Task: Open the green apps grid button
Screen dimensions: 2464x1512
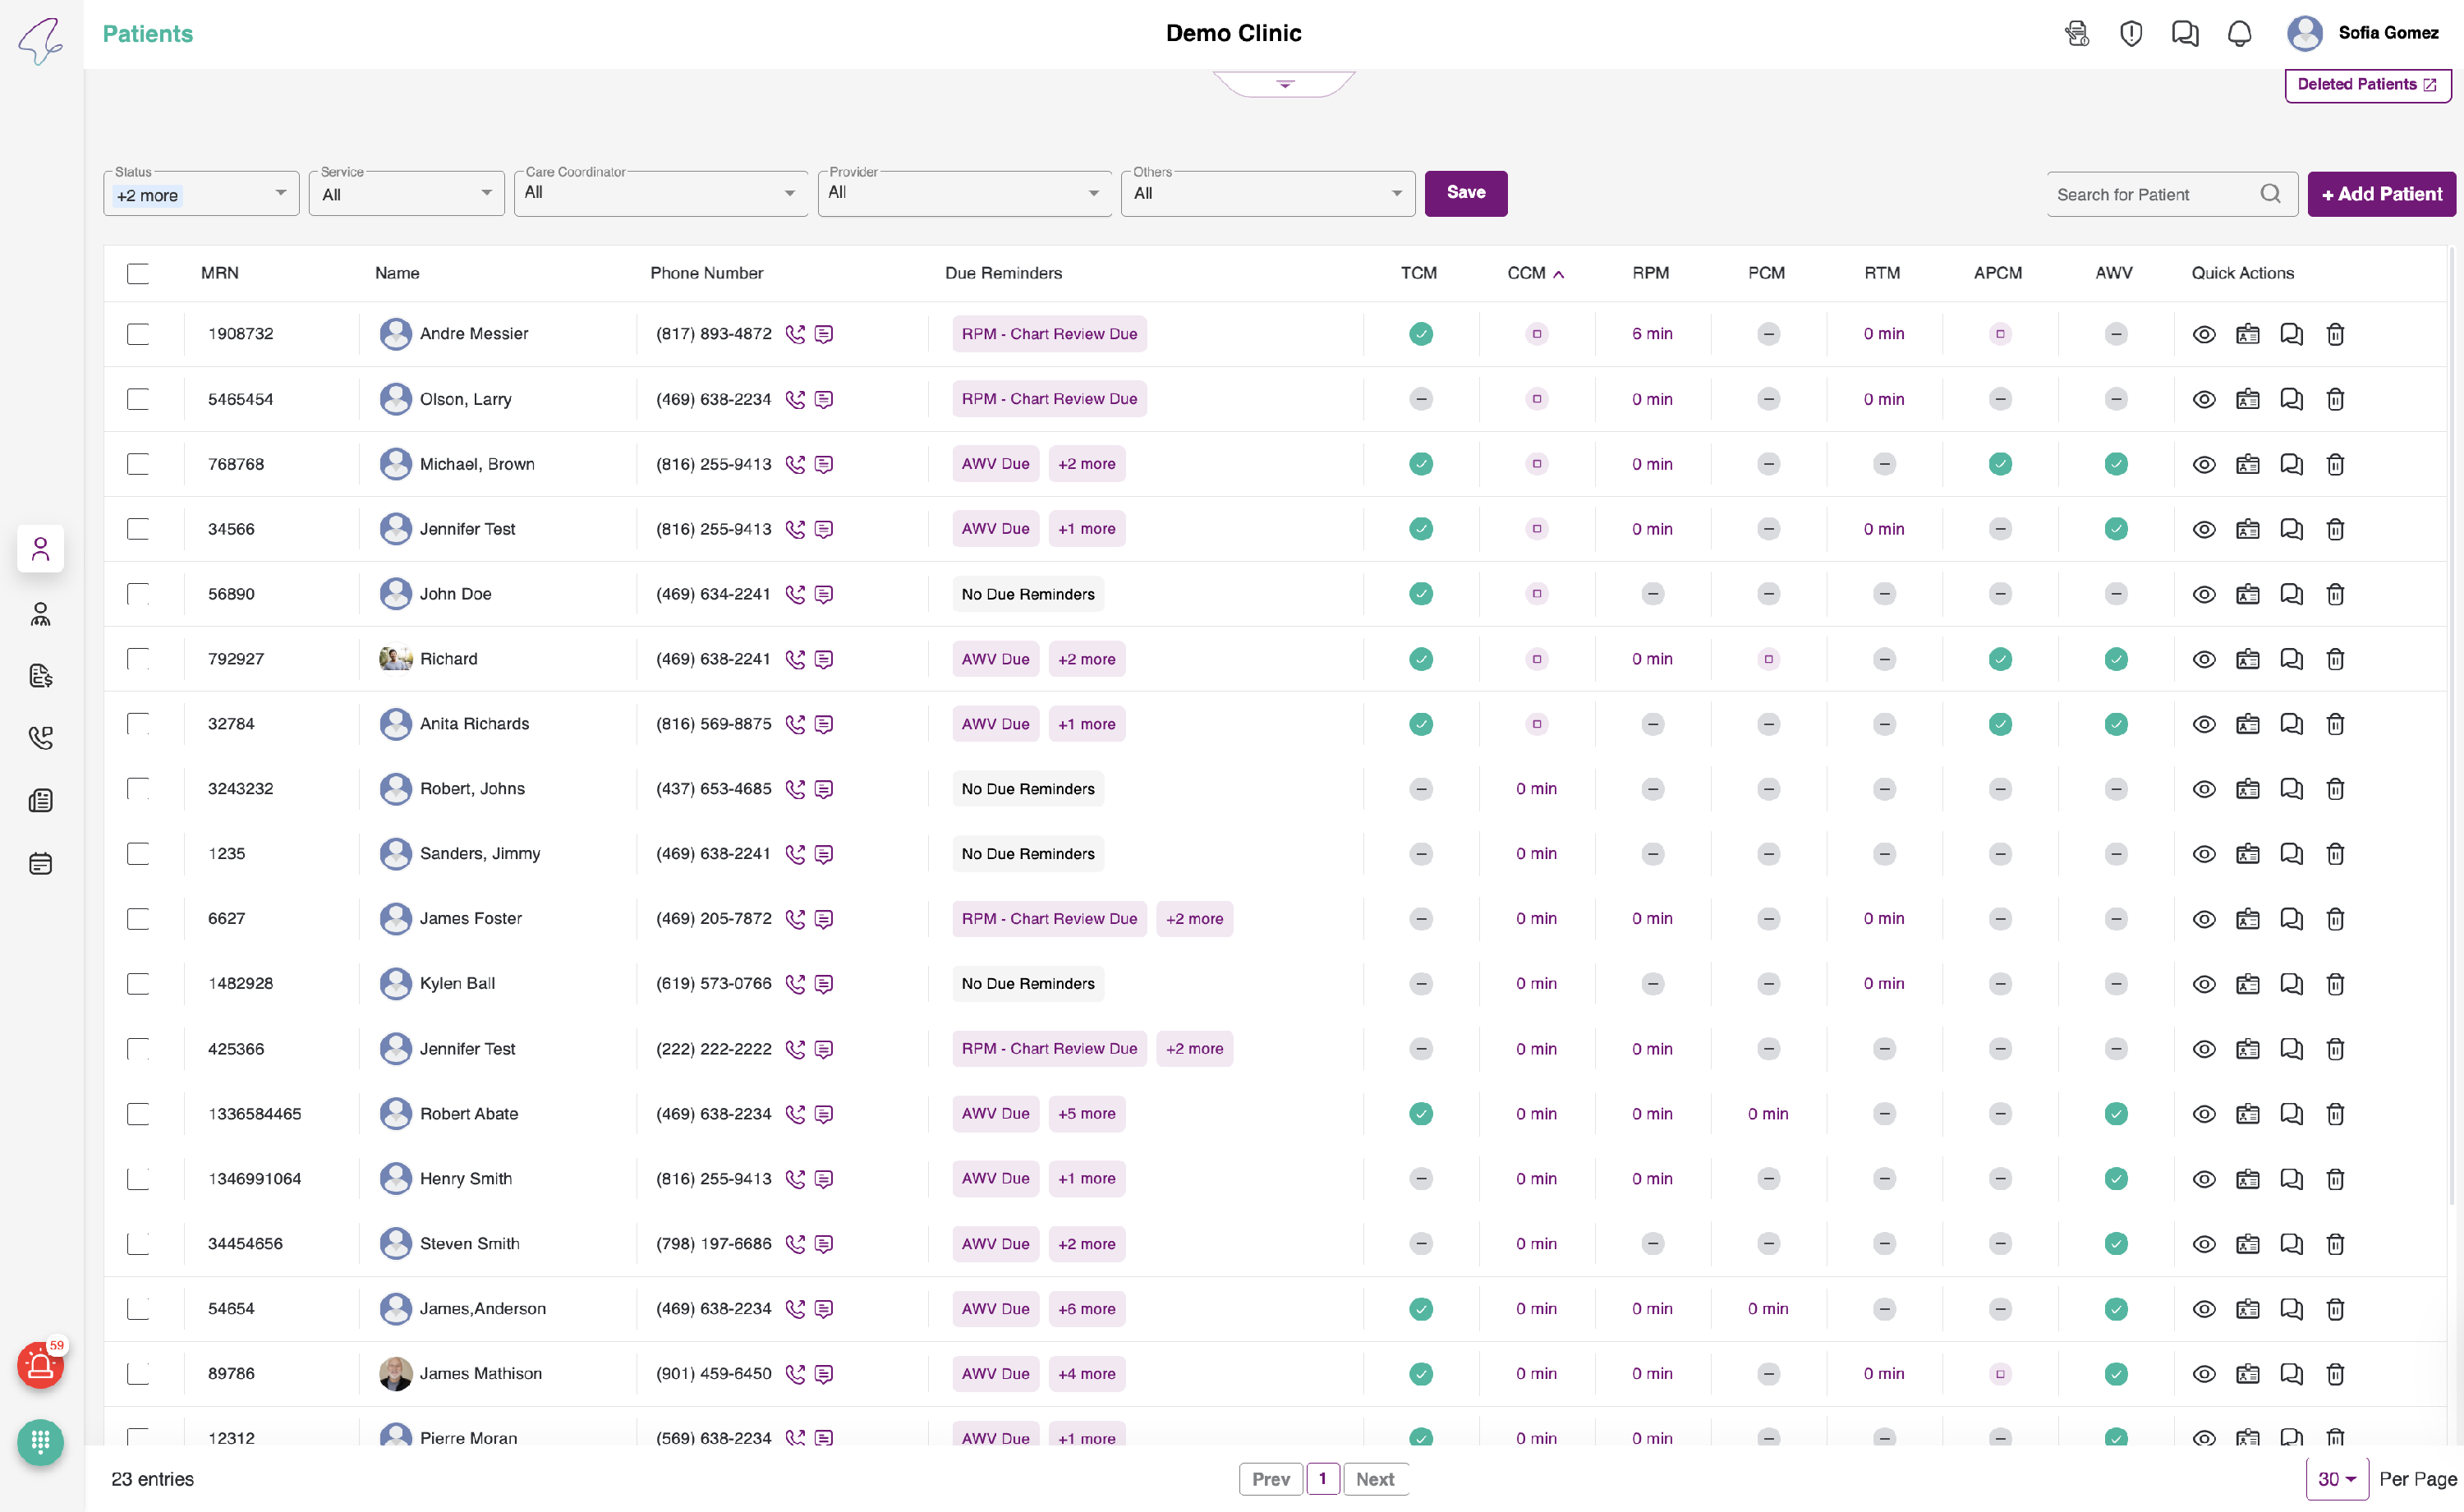Action: pyautogui.click(x=40, y=1442)
